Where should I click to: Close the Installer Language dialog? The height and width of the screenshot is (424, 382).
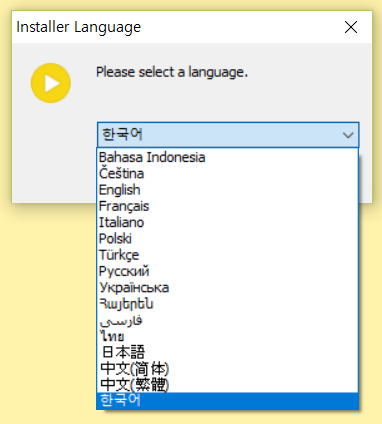pos(351,27)
